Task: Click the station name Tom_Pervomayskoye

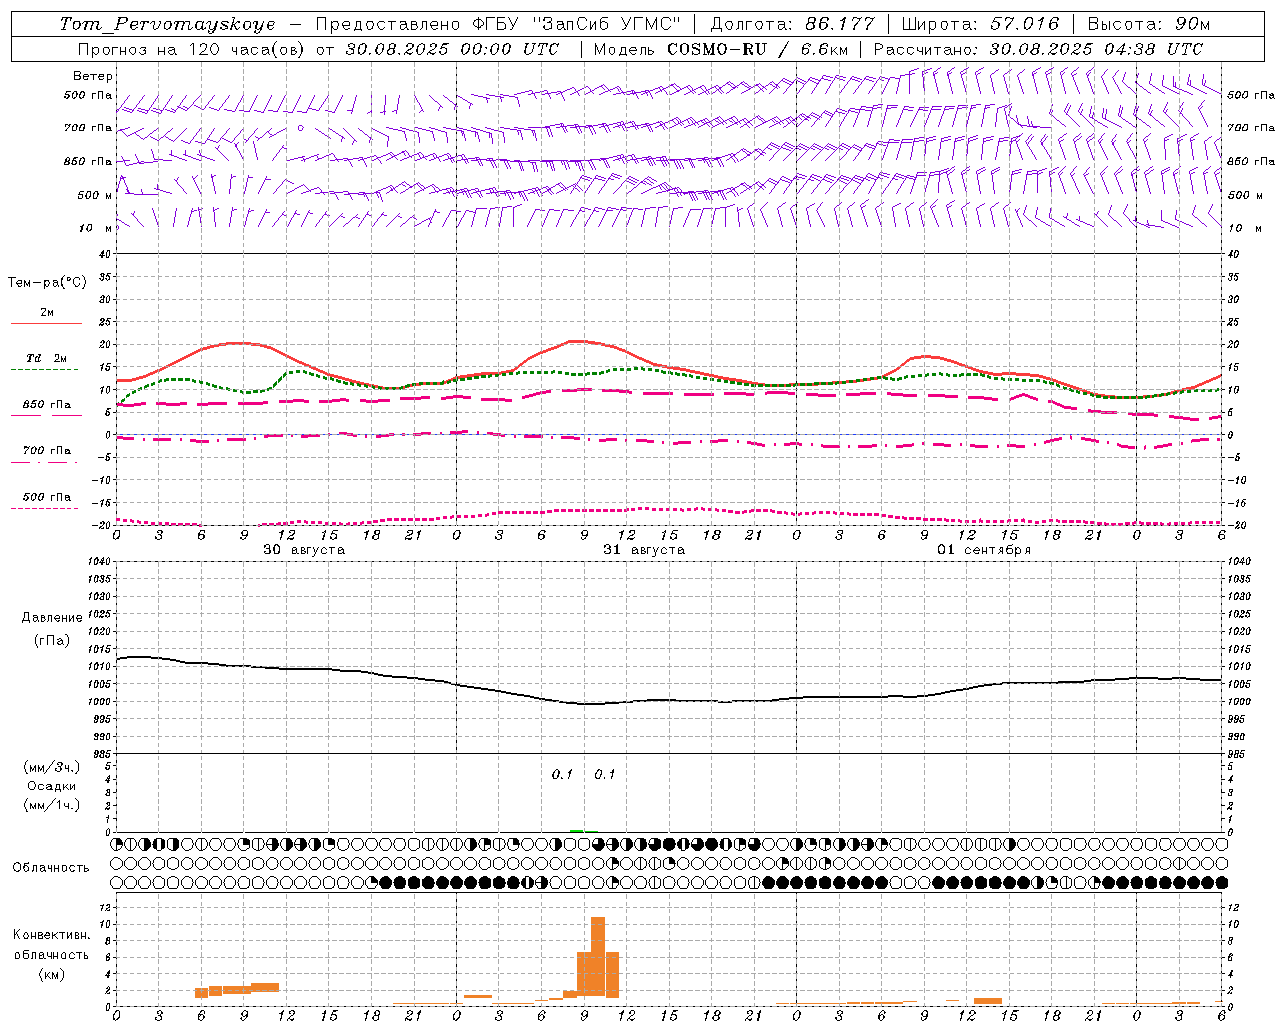Action: [167, 24]
